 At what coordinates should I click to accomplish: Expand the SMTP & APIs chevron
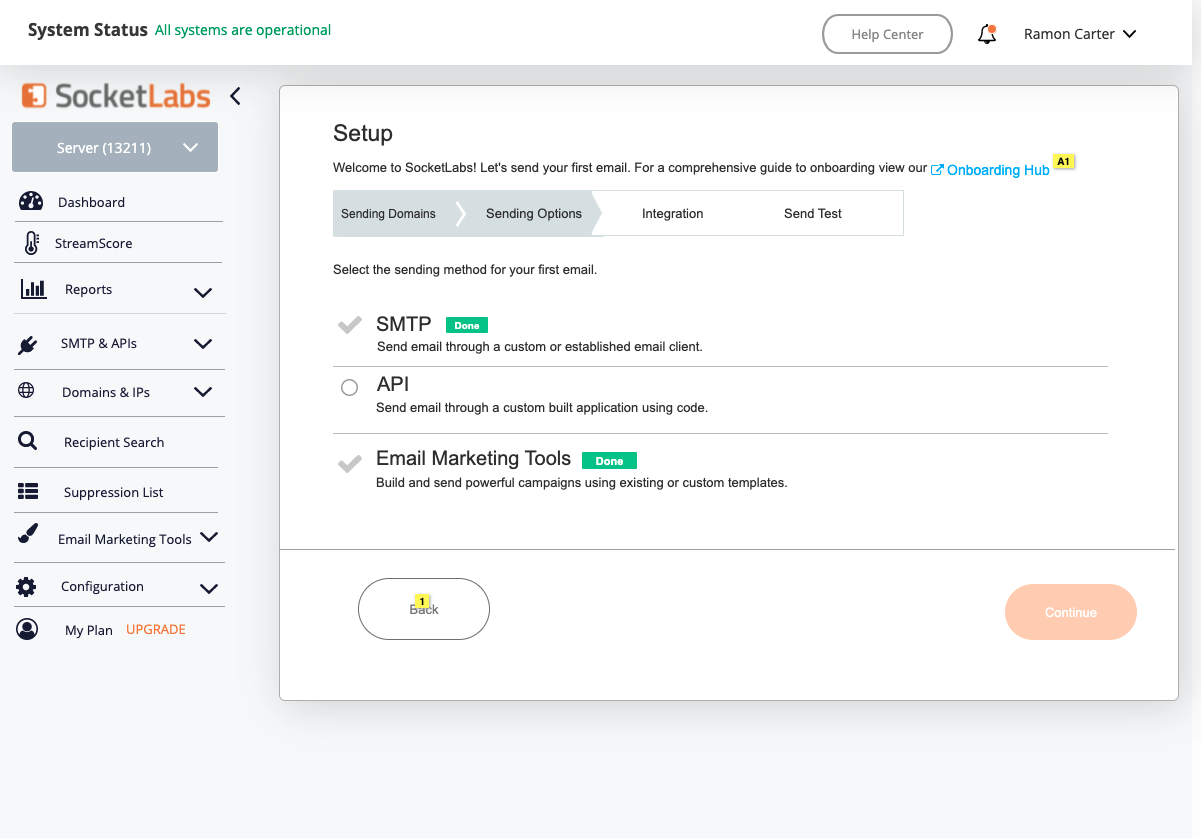point(203,343)
